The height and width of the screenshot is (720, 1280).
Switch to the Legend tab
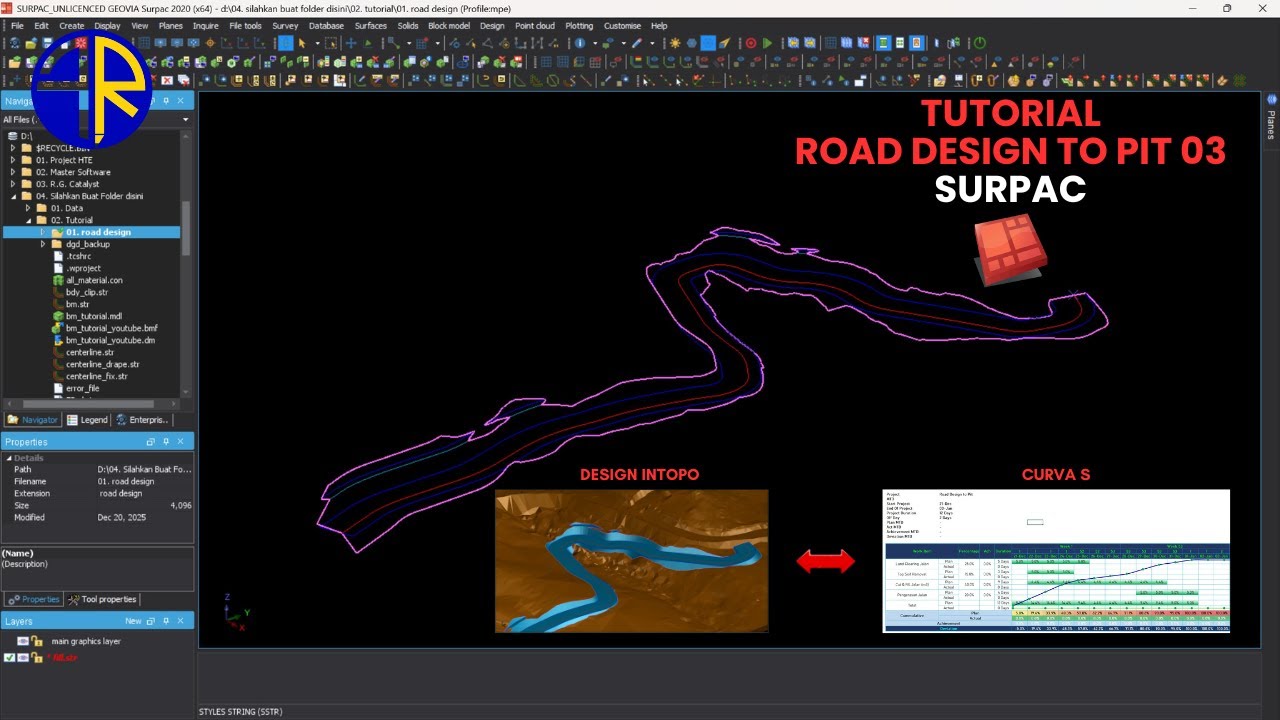87,420
